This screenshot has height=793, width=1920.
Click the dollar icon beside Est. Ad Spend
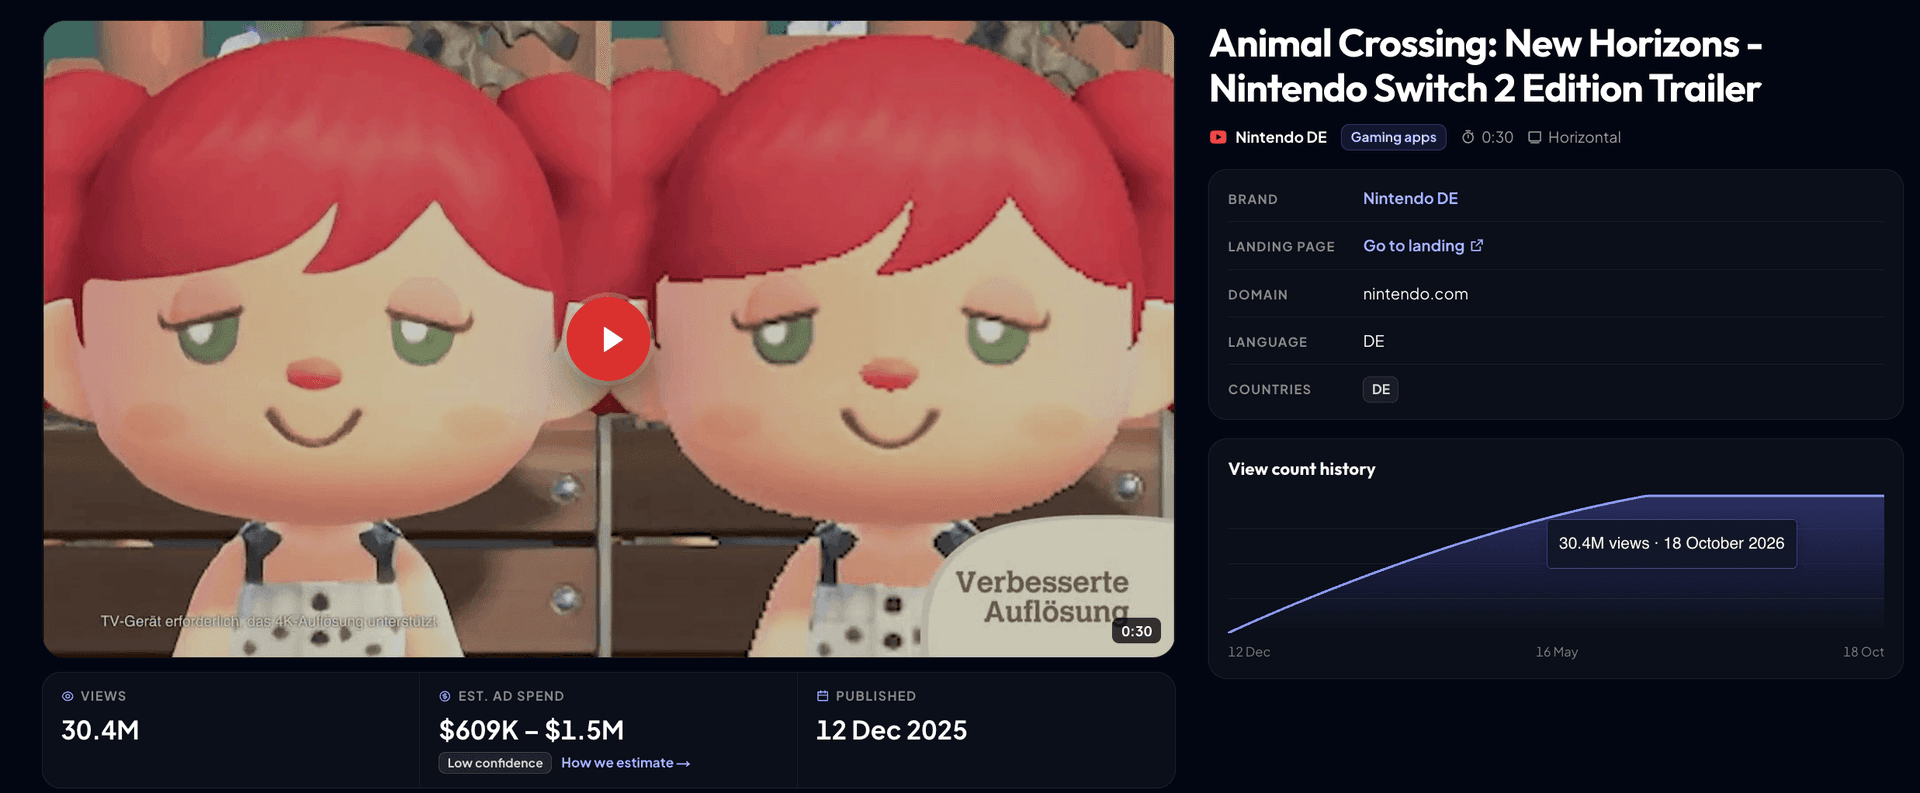[445, 696]
